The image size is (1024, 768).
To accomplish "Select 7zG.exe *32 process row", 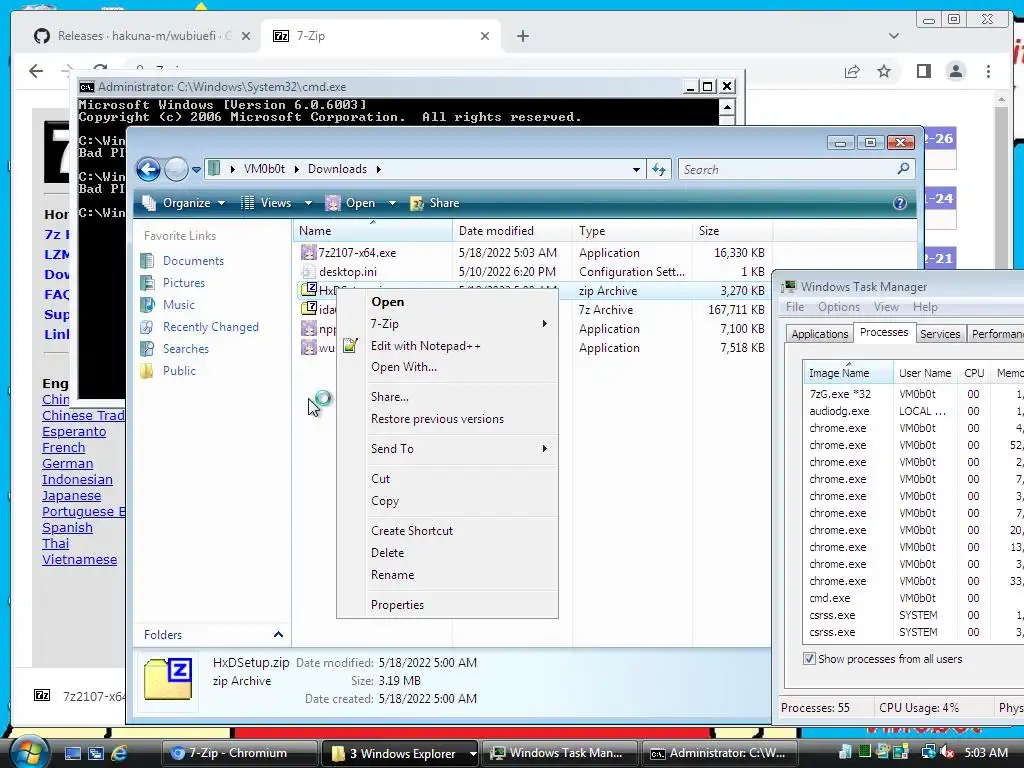I will (913, 394).
